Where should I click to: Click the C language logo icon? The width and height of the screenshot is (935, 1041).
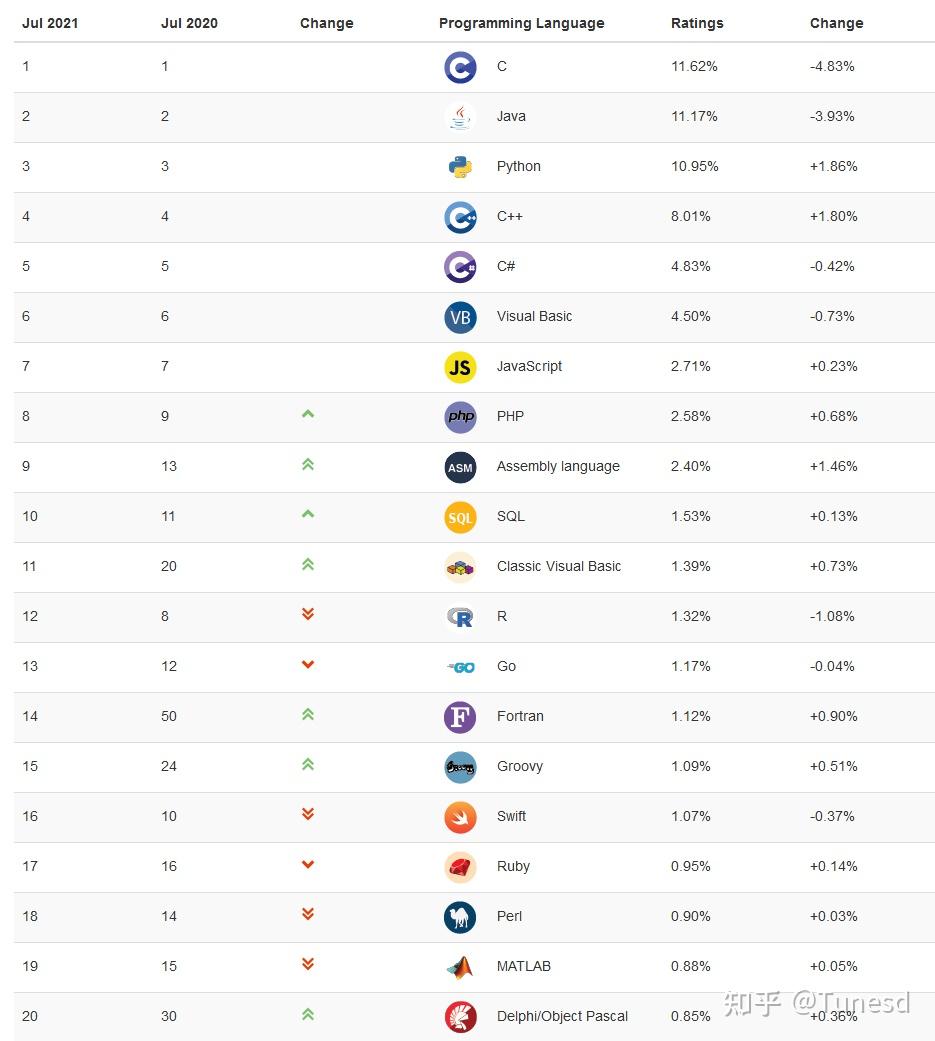[x=460, y=67]
